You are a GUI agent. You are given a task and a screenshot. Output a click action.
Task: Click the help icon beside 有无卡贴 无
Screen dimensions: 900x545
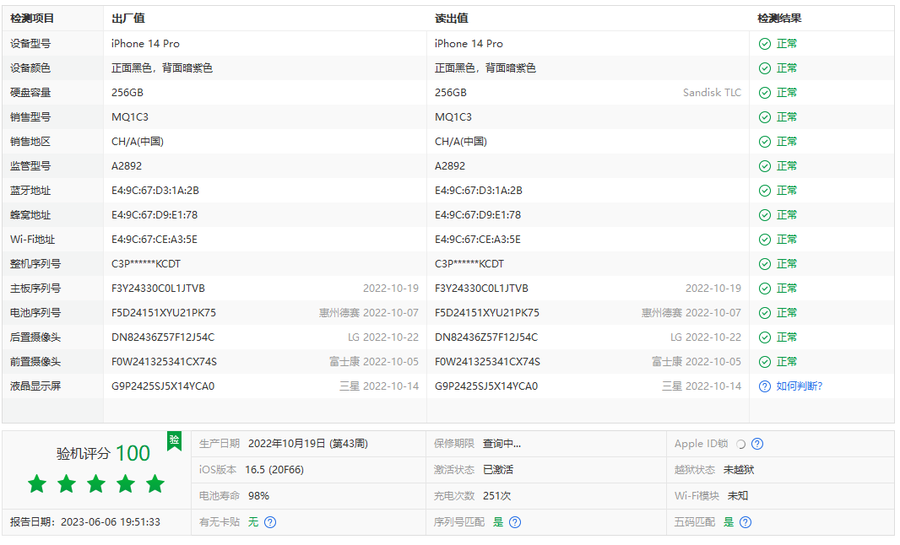point(270,522)
